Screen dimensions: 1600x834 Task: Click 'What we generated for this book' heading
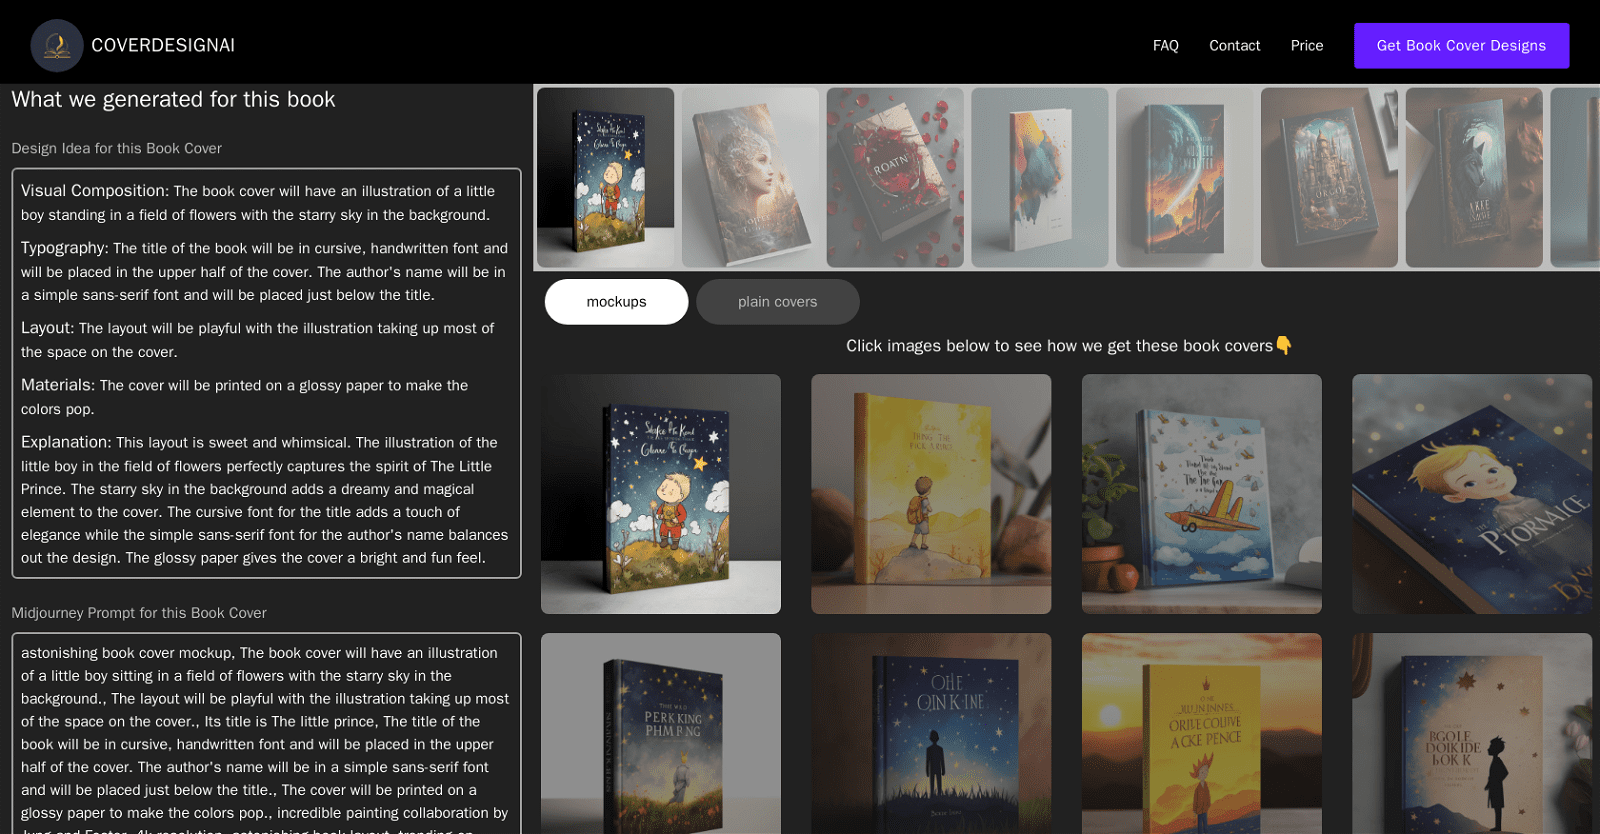click(173, 99)
